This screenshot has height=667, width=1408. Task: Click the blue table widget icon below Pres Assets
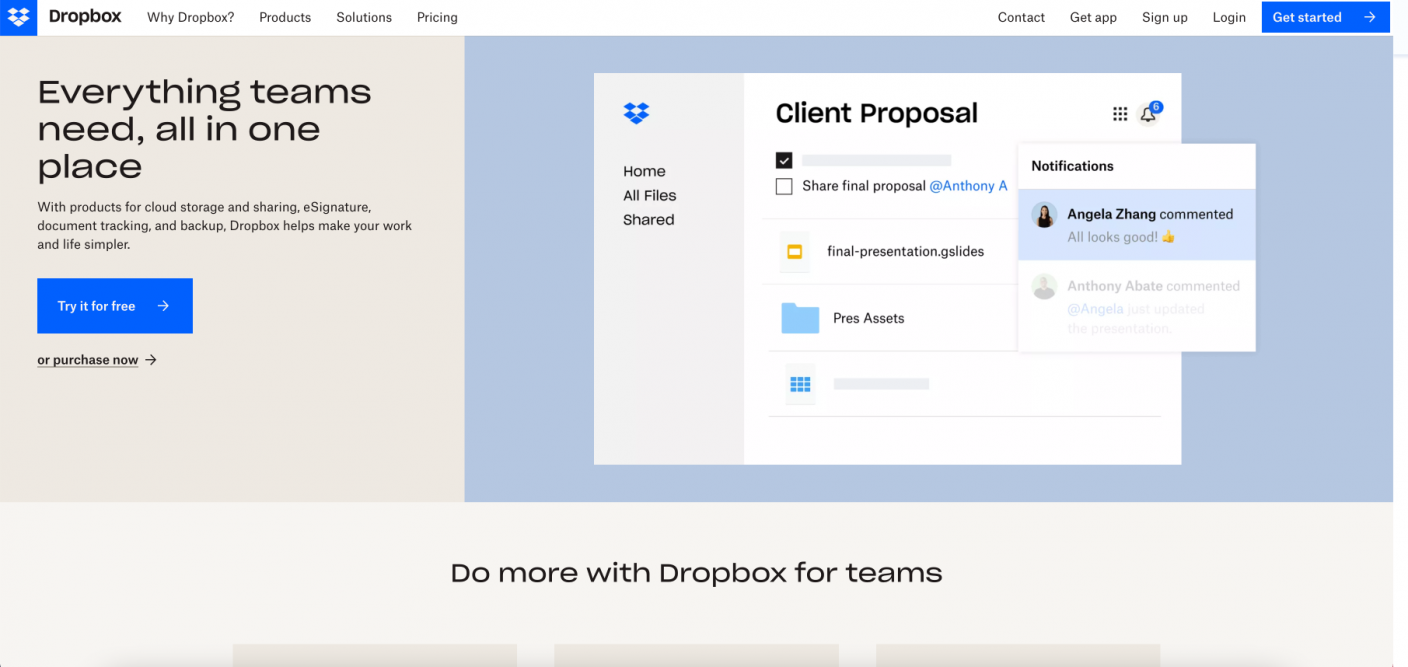click(800, 384)
